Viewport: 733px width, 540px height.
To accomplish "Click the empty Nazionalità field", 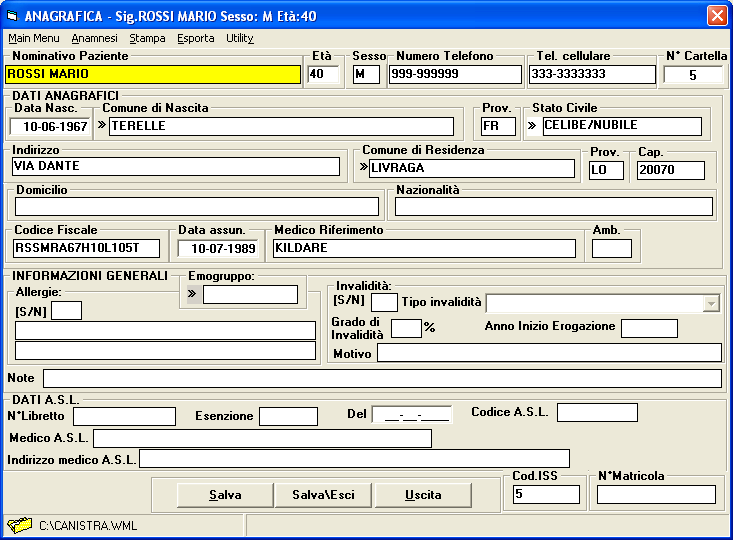I will pyautogui.click(x=554, y=206).
